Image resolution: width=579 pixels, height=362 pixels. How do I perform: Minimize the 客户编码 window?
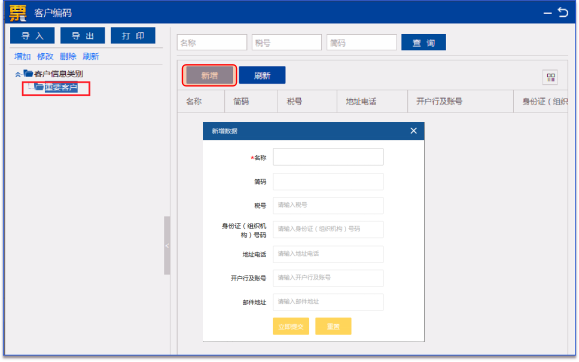tap(548, 13)
